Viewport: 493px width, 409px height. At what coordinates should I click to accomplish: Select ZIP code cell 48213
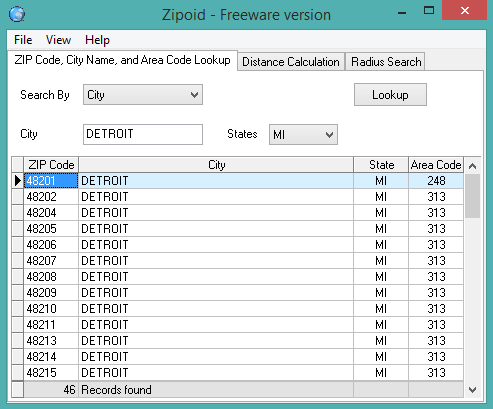[51, 341]
